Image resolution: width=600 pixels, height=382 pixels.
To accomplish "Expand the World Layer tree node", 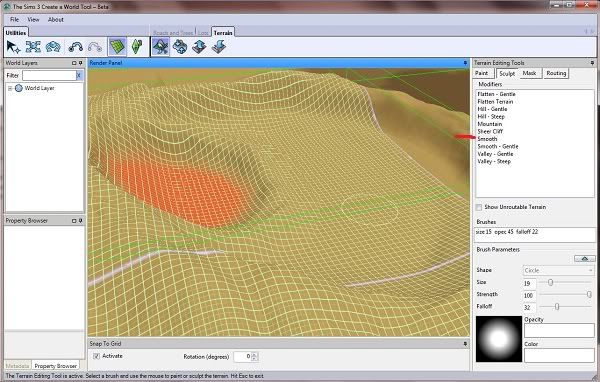I will [x=10, y=88].
